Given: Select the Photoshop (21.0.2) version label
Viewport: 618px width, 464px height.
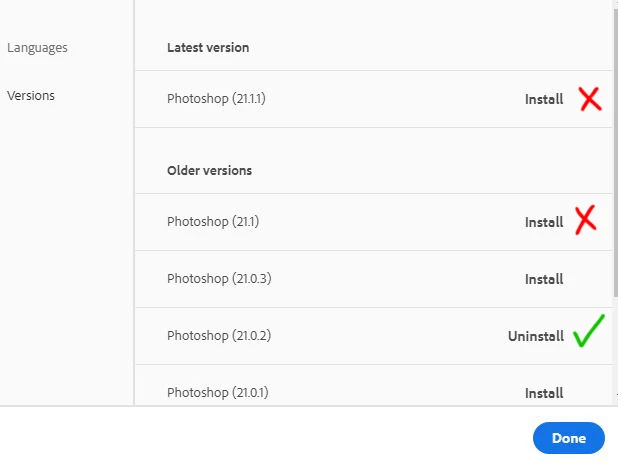Looking at the screenshot, I should 219,336.
